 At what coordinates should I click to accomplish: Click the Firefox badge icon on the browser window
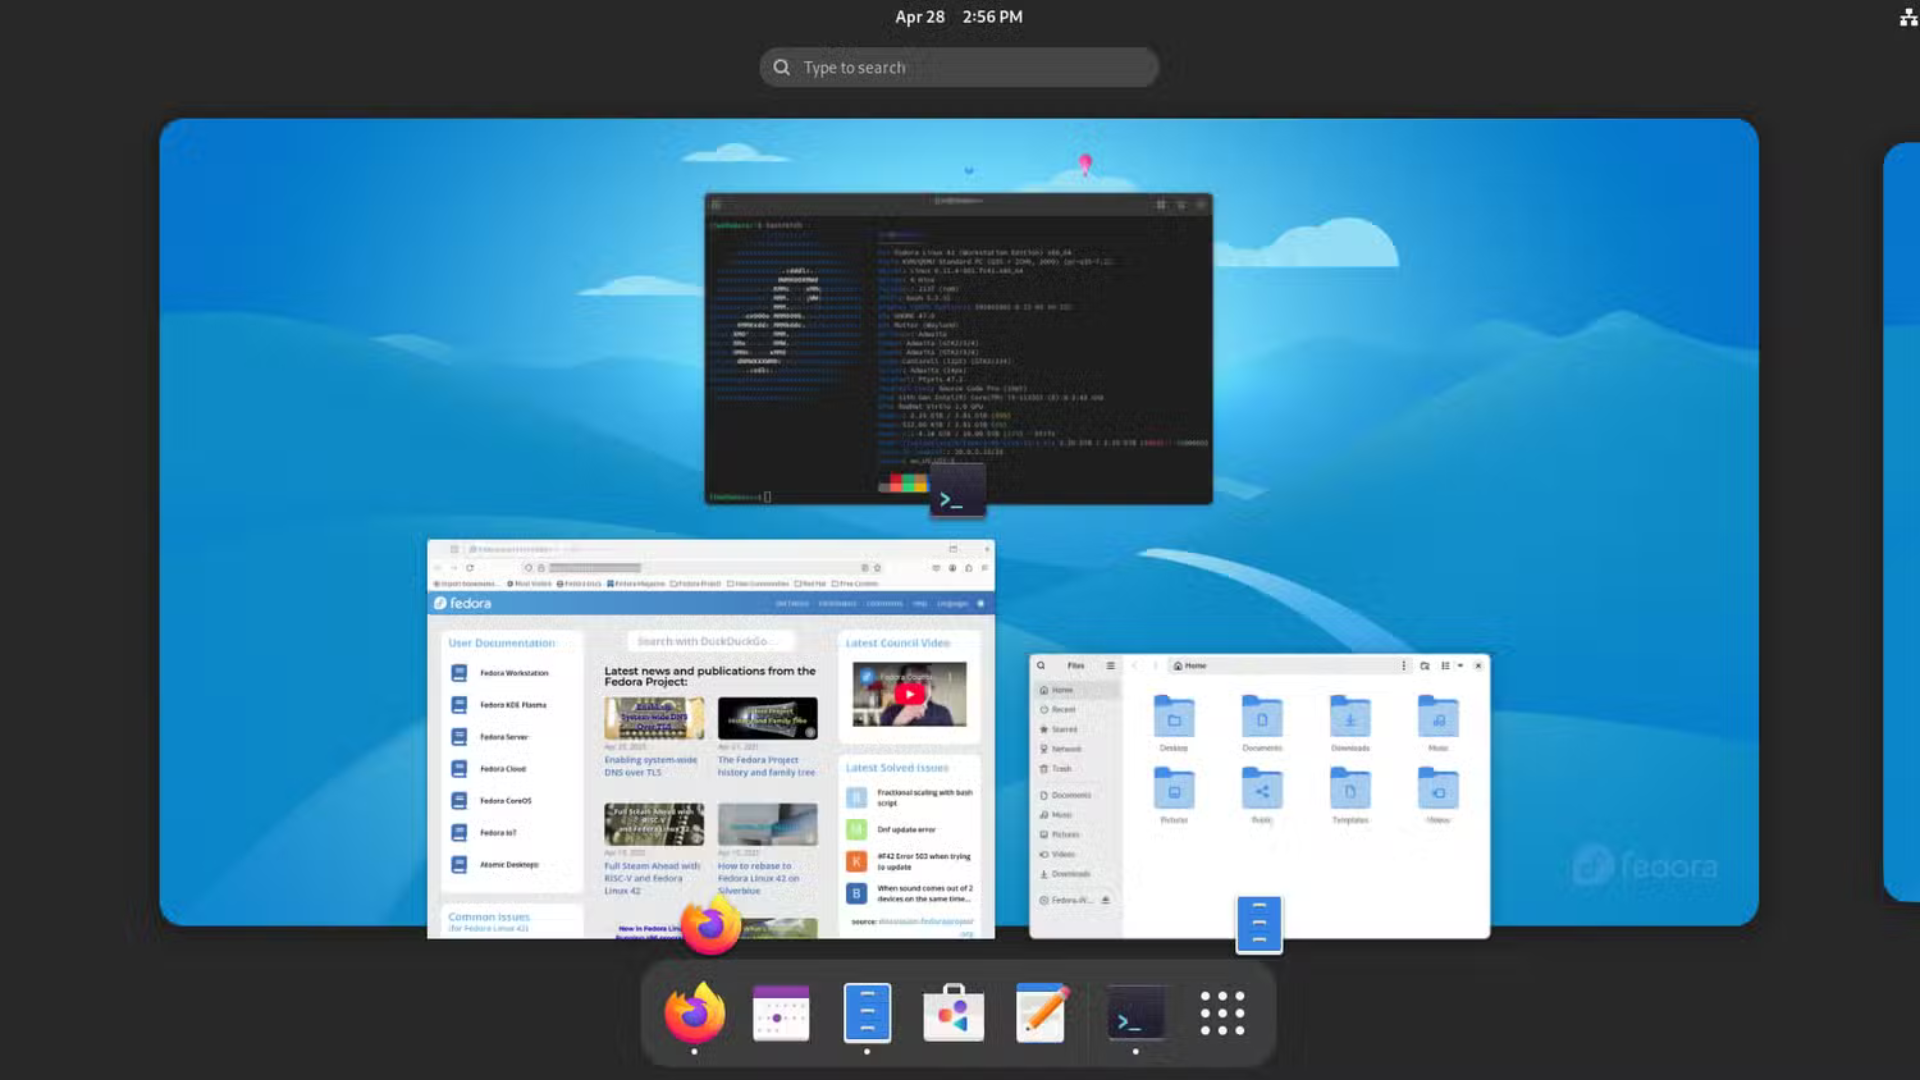pyautogui.click(x=711, y=924)
